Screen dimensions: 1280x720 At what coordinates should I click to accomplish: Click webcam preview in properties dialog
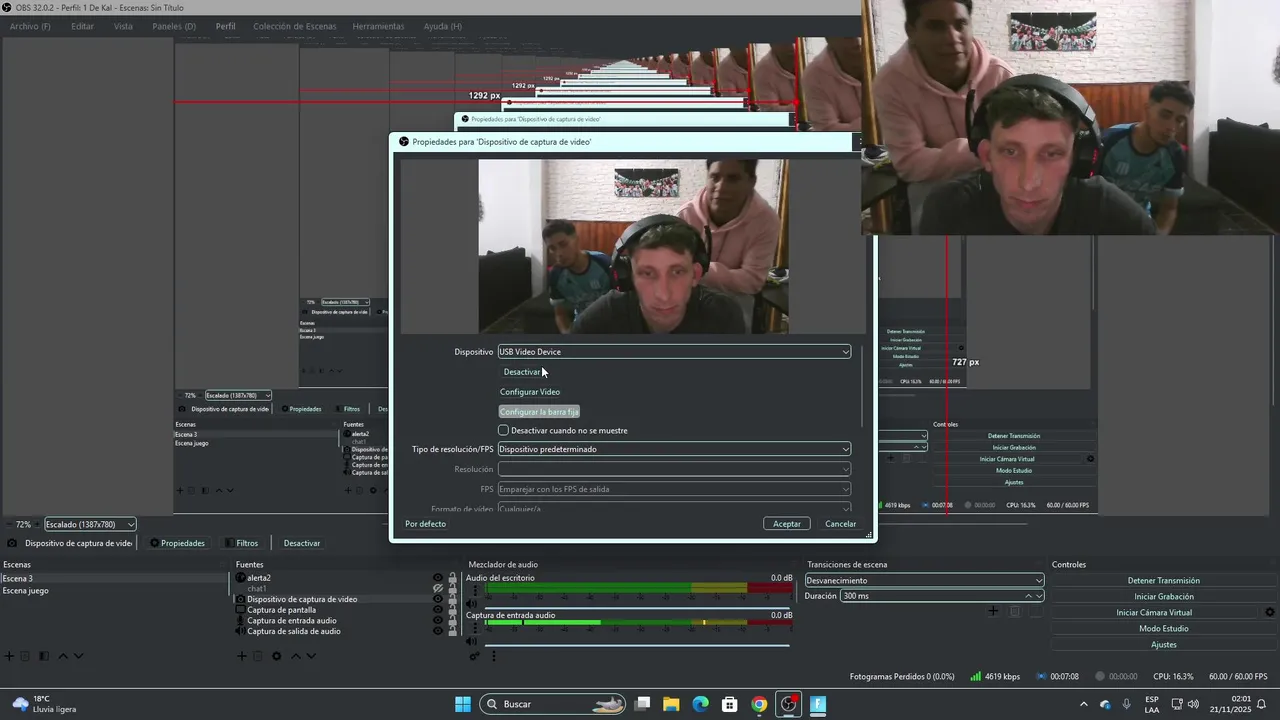tap(633, 246)
